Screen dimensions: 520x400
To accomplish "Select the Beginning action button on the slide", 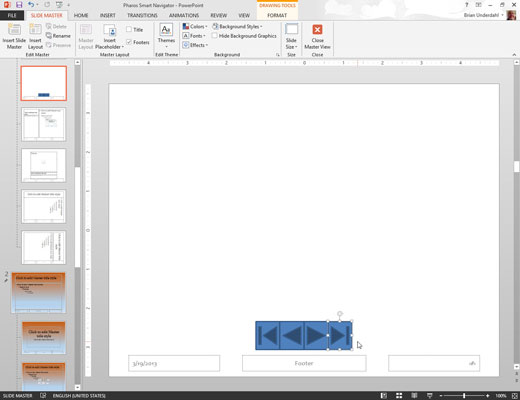I will (x=267, y=335).
